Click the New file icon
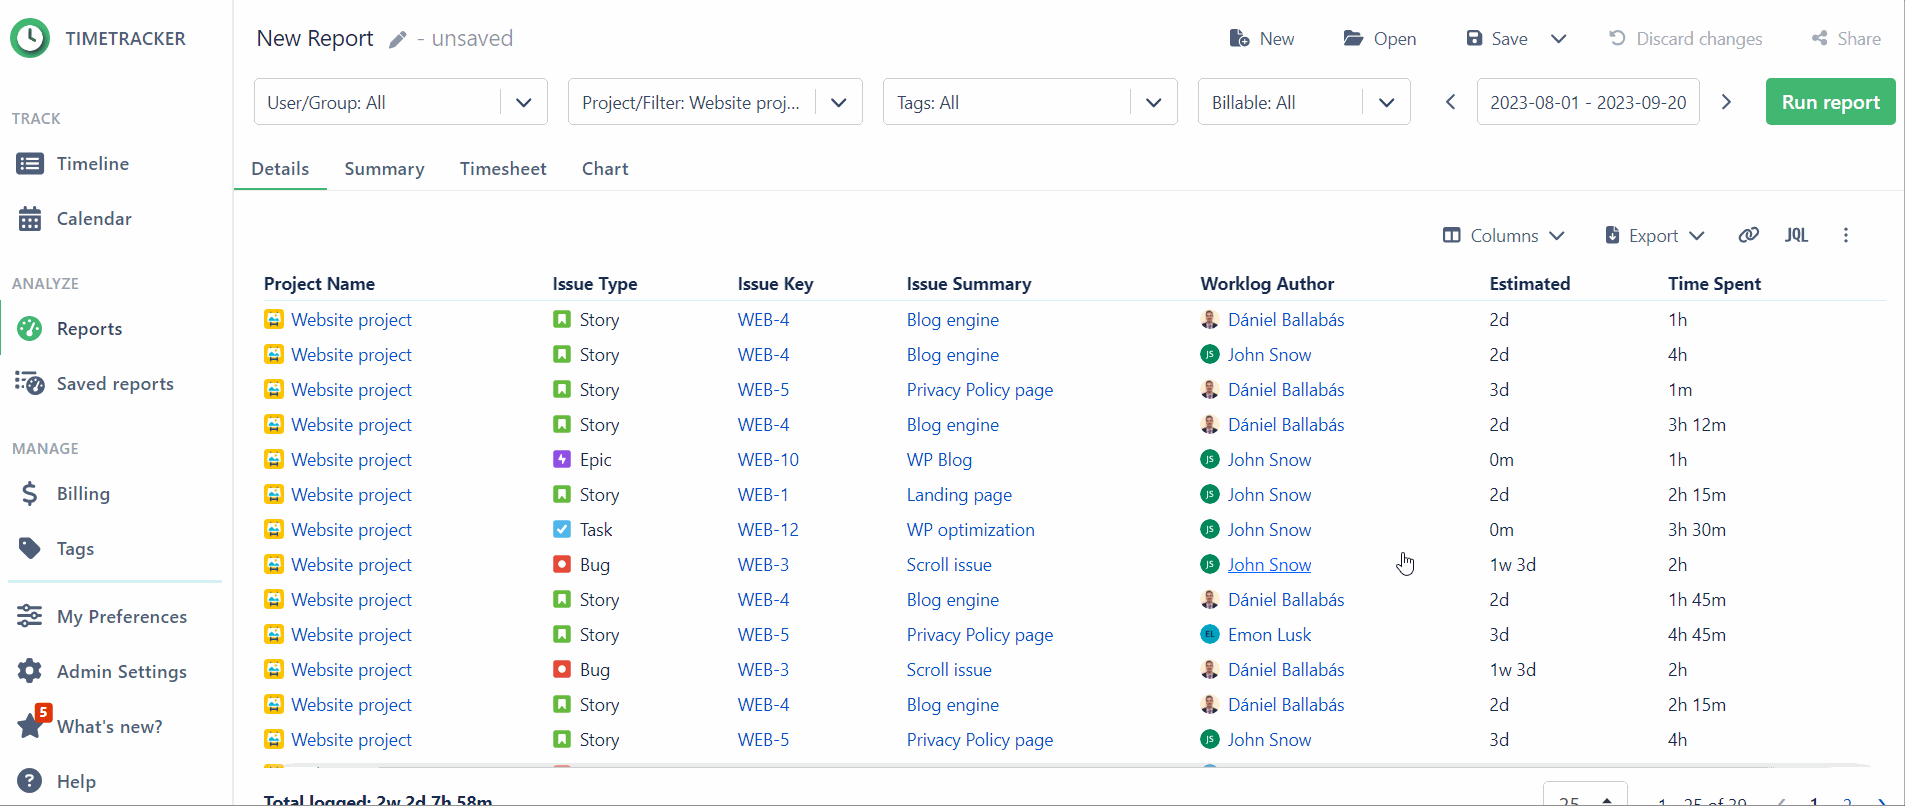This screenshot has height=806, width=1905. click(1239, 38)
